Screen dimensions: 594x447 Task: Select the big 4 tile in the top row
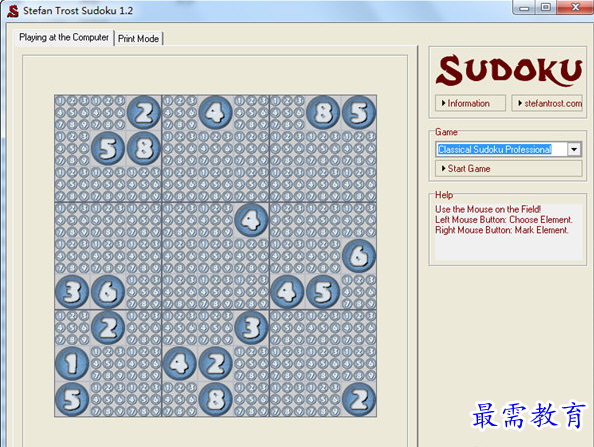(x=216, y=113)
